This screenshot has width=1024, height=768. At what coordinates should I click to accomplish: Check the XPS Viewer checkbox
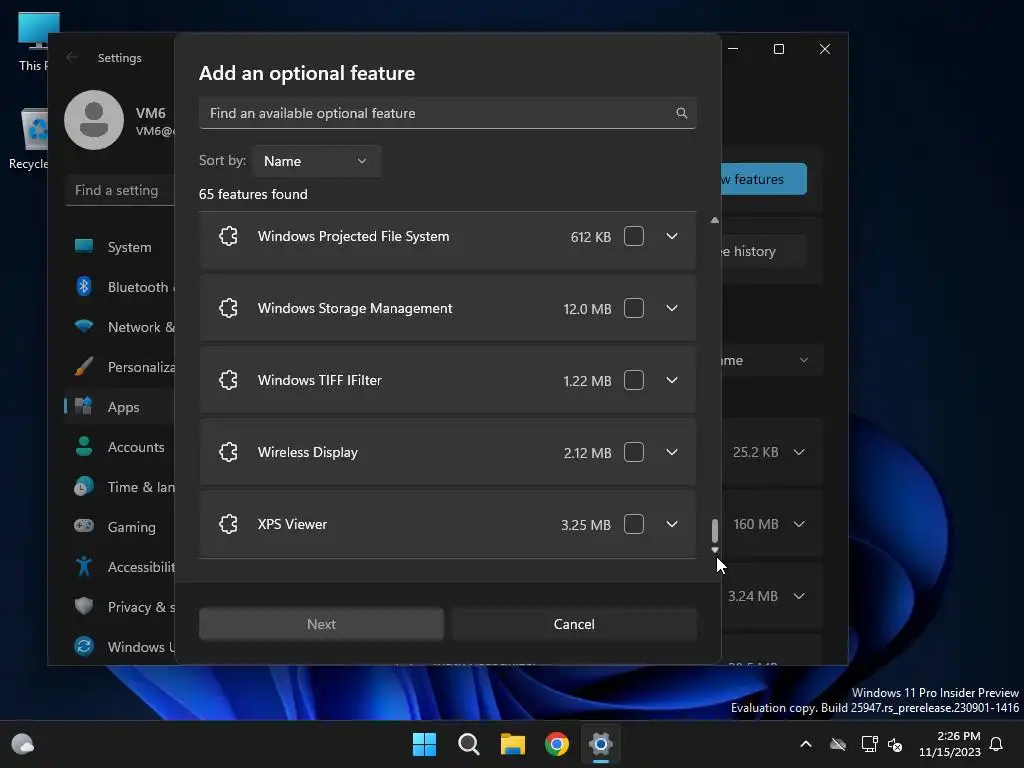click(633, 524)
